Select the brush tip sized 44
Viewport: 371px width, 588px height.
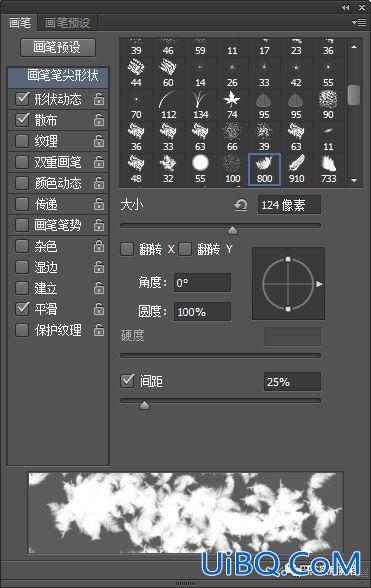(x=136, y=74)
